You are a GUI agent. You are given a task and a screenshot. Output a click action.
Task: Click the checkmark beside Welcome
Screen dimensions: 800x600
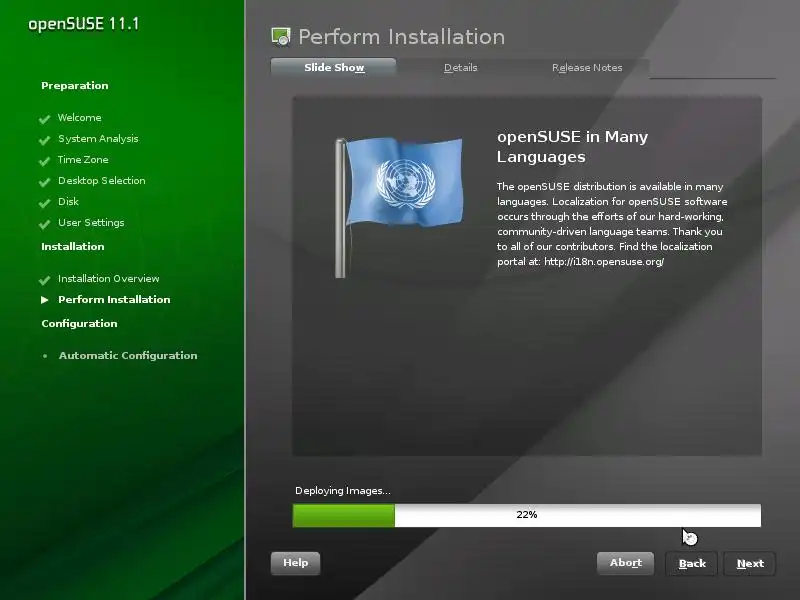click(x=44, y=119)
